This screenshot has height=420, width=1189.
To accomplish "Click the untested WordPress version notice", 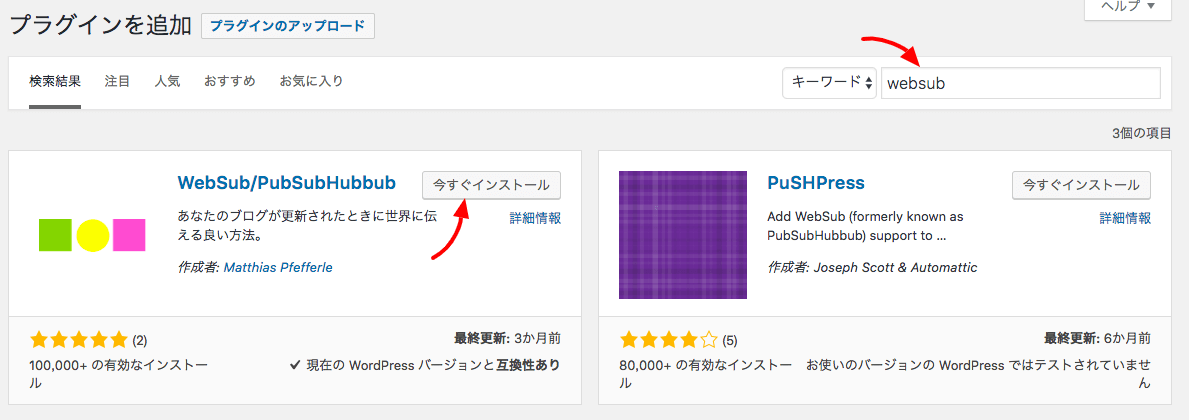I will [x=978, y=374].
